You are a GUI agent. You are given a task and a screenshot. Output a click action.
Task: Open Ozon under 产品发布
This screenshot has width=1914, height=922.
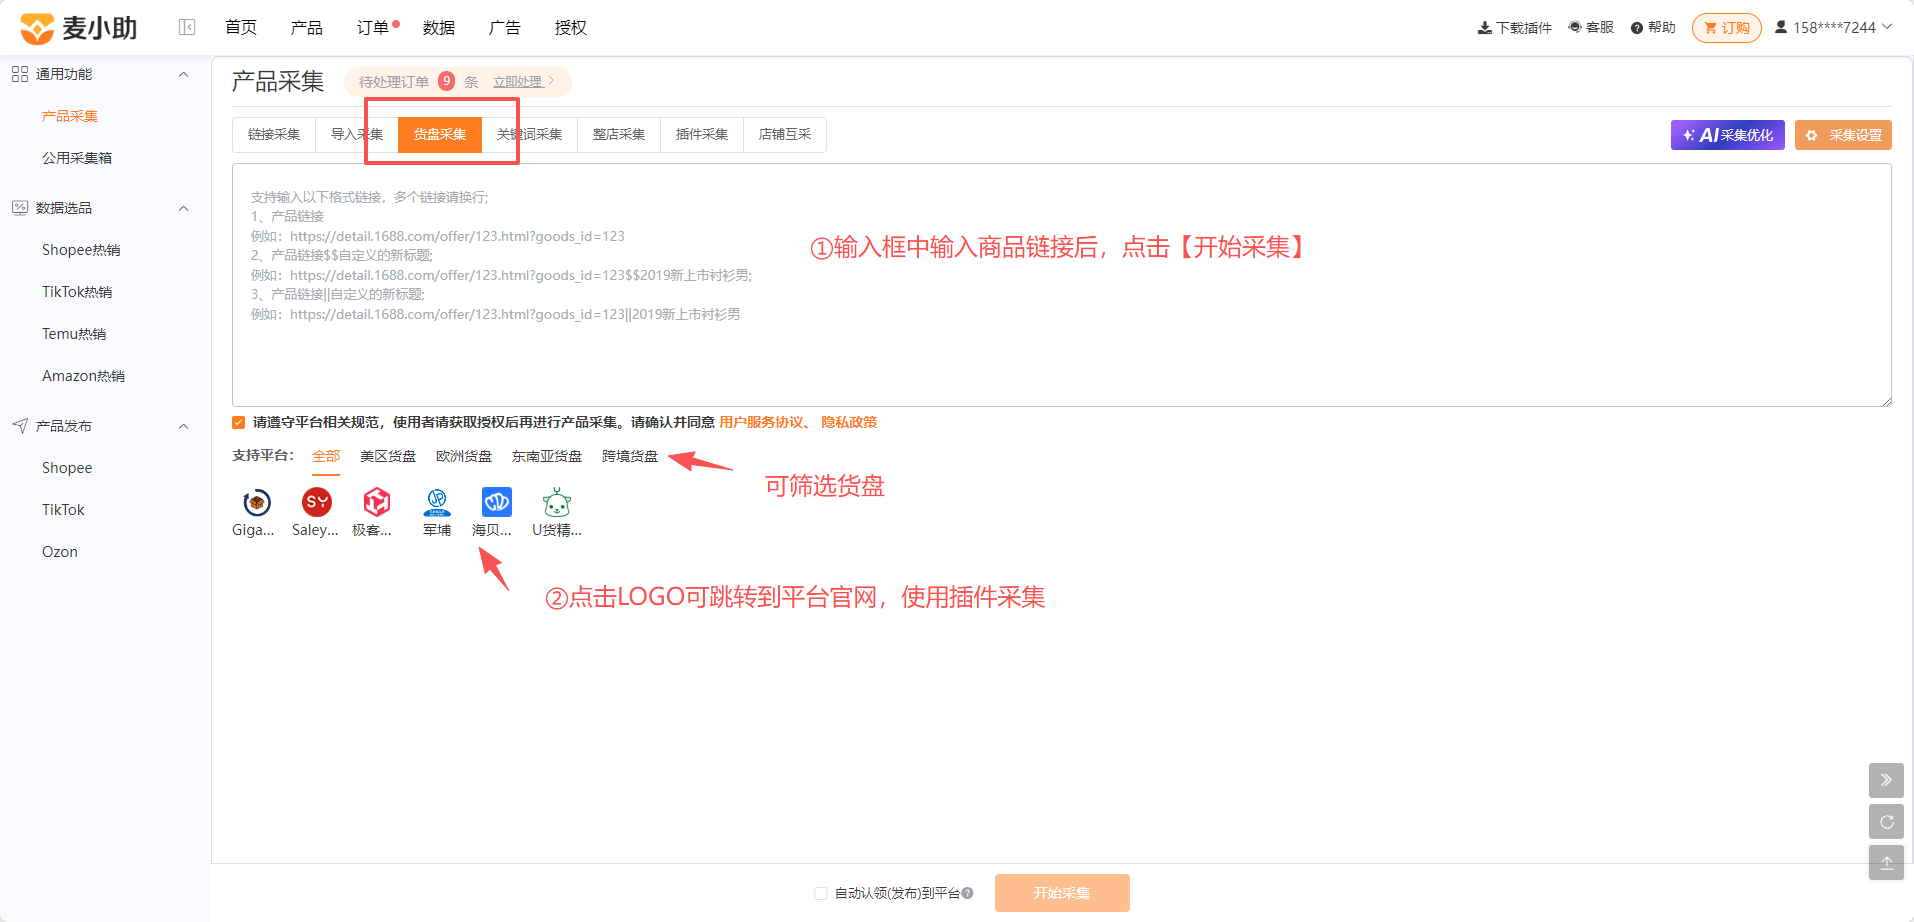[60, 552]
